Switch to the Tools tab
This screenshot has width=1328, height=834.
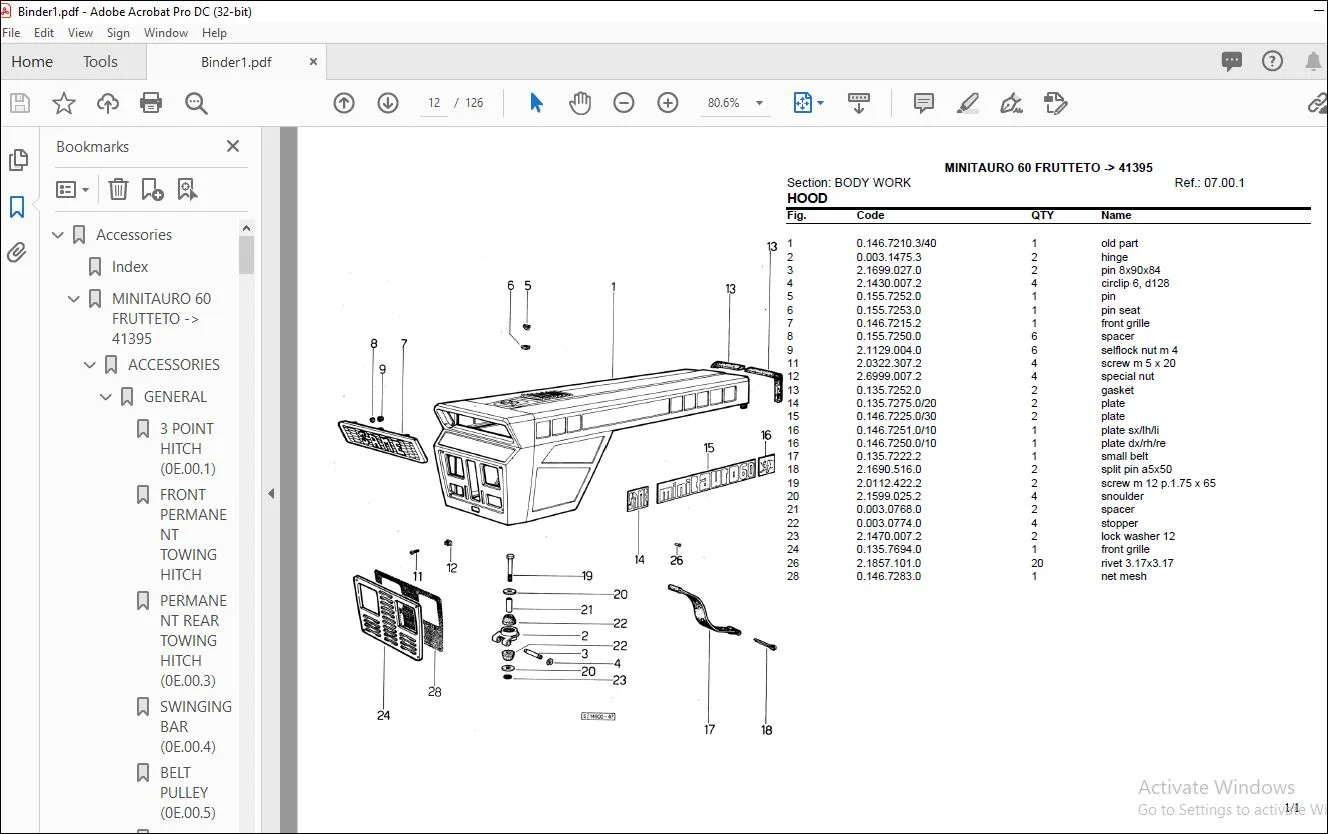click(x=100, y=62)
